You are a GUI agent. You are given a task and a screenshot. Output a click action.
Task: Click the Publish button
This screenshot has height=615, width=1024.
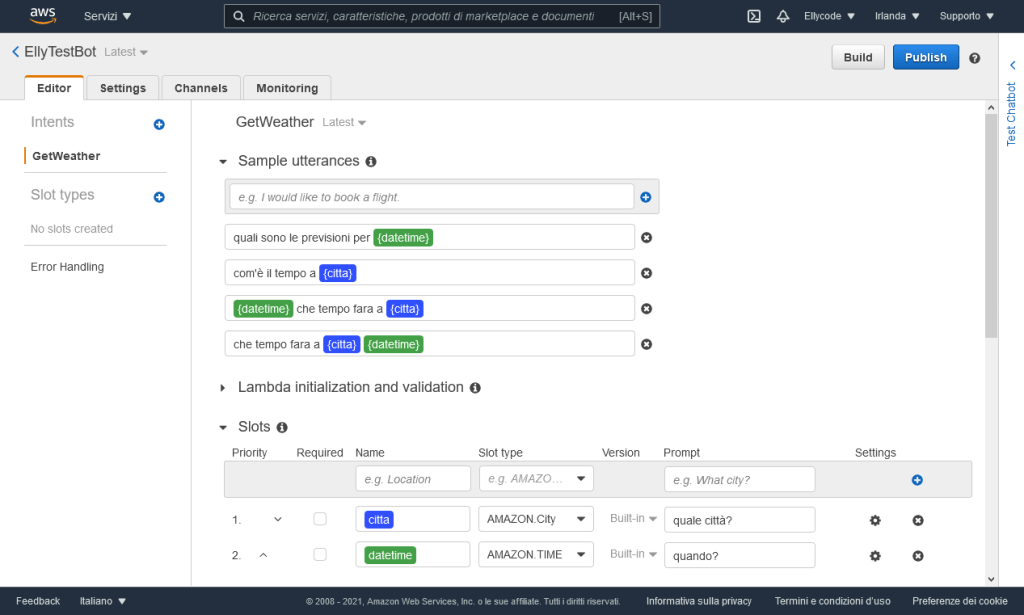[x=925, y=57]
